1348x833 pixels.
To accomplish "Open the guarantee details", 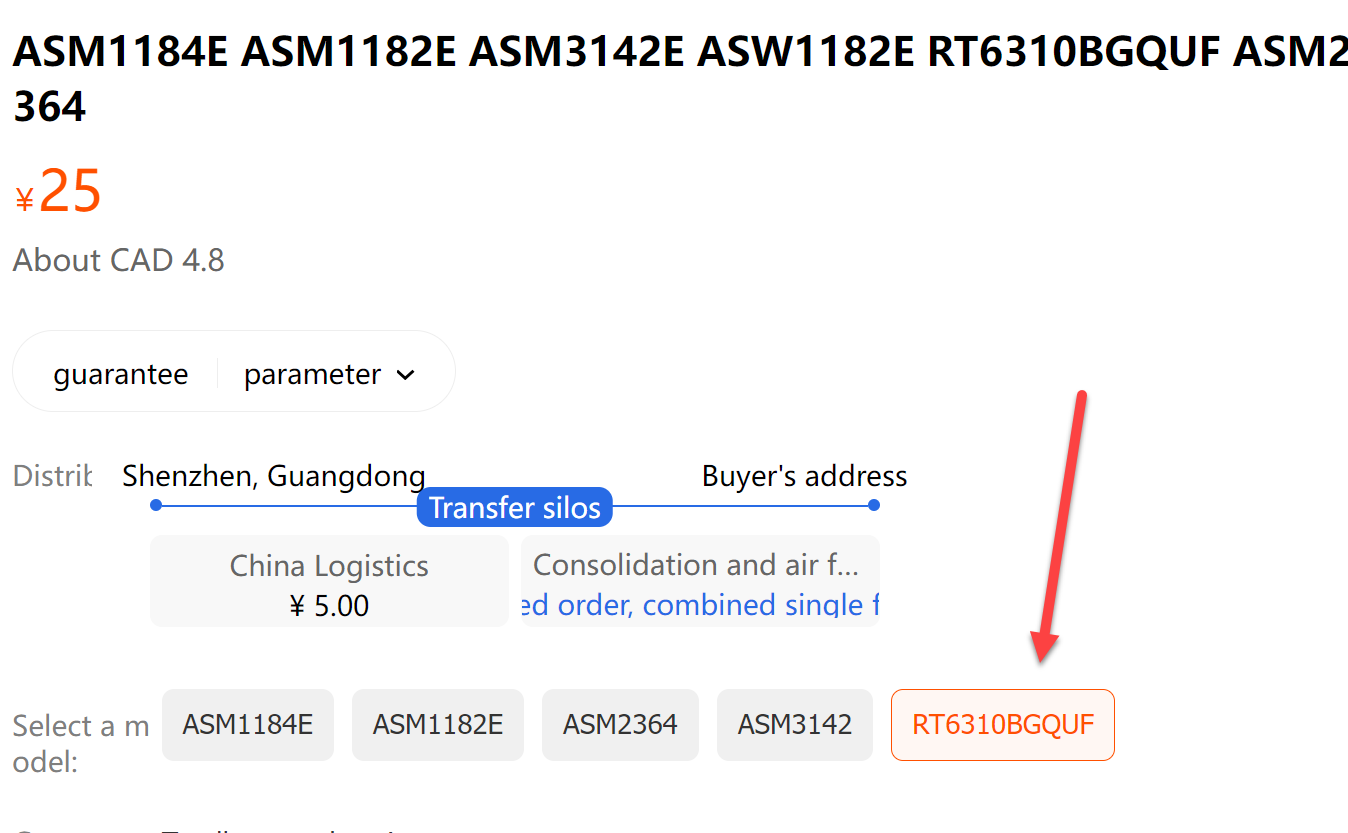I will (121, 374).
